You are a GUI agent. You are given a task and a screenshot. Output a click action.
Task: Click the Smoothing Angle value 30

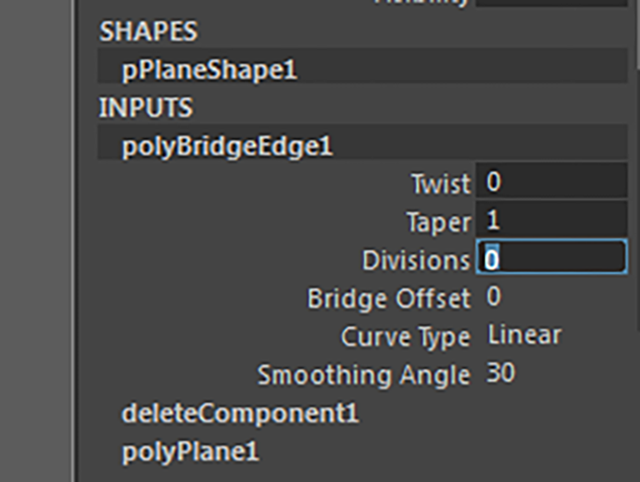pyautogui.click(x=501, y=374)
